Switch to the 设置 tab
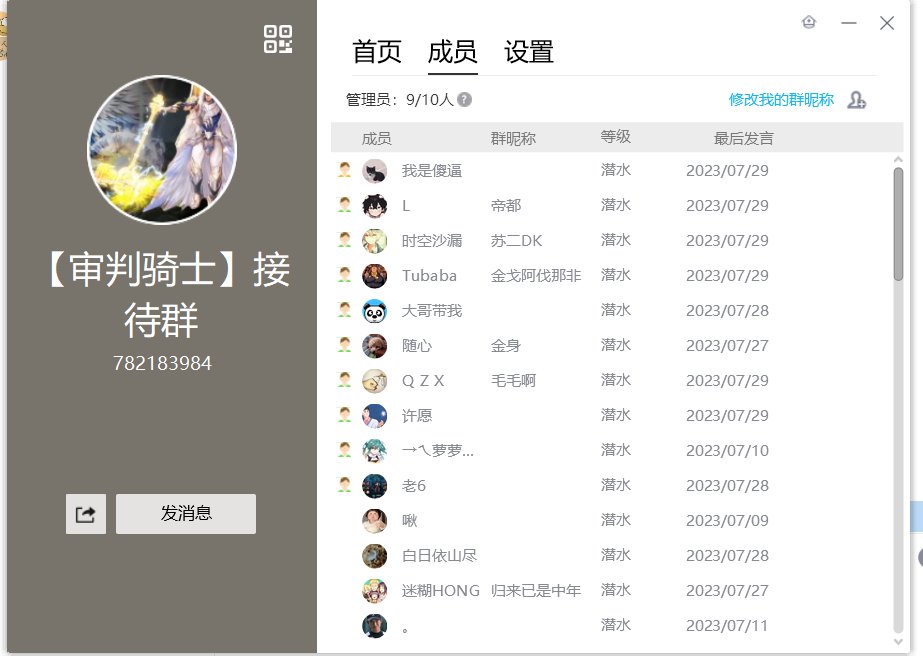The height and width of the screenshot is (656, 923). coord(529,52)
